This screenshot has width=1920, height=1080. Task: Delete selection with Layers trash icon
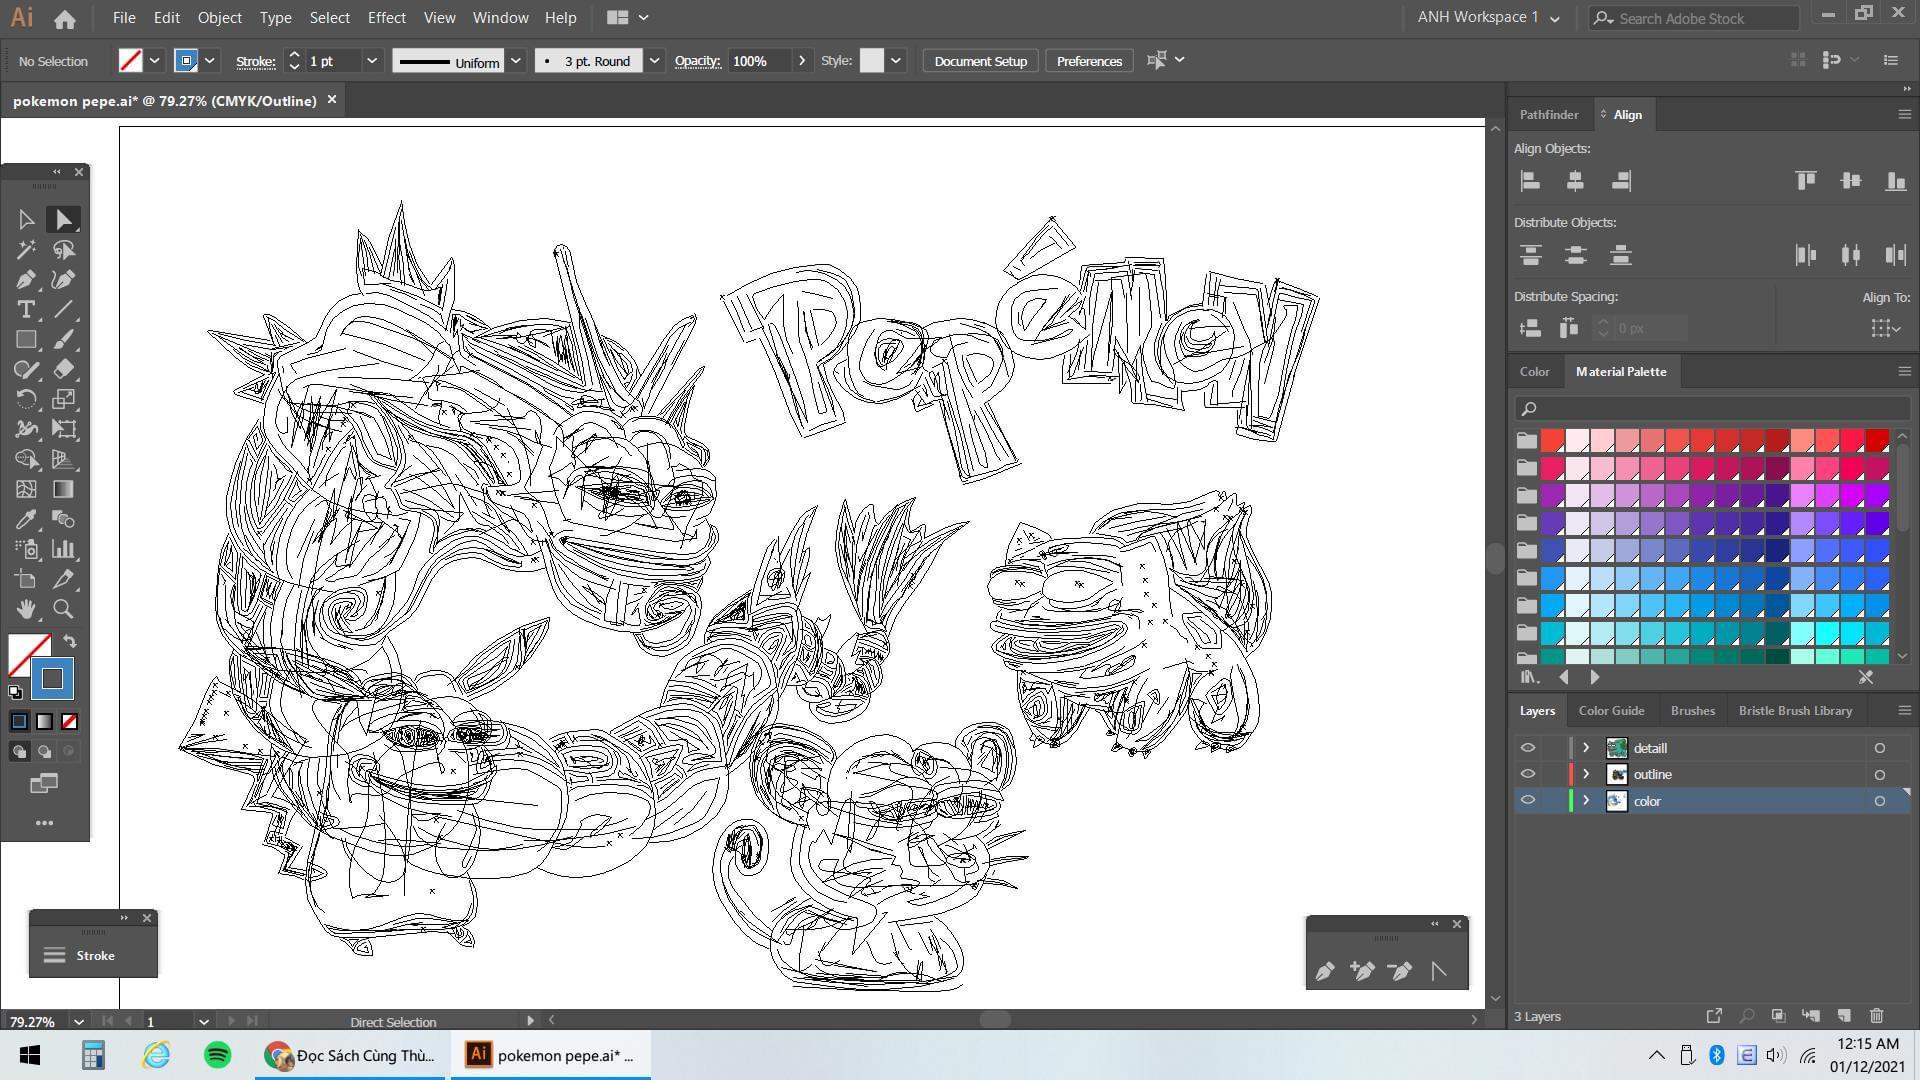(1876, 1016)
